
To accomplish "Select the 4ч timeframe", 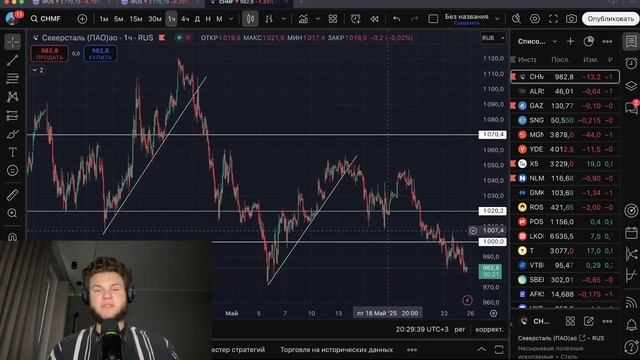I will coord(185,19).
